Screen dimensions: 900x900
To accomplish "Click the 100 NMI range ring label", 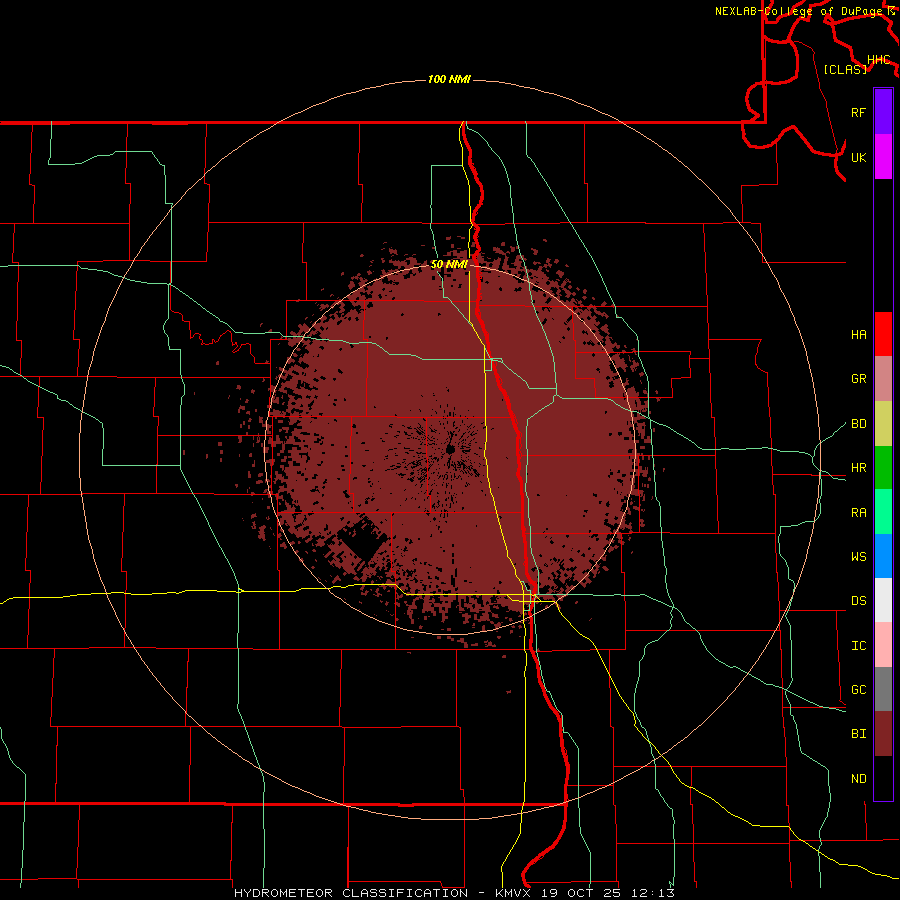I will coord(449,79).
